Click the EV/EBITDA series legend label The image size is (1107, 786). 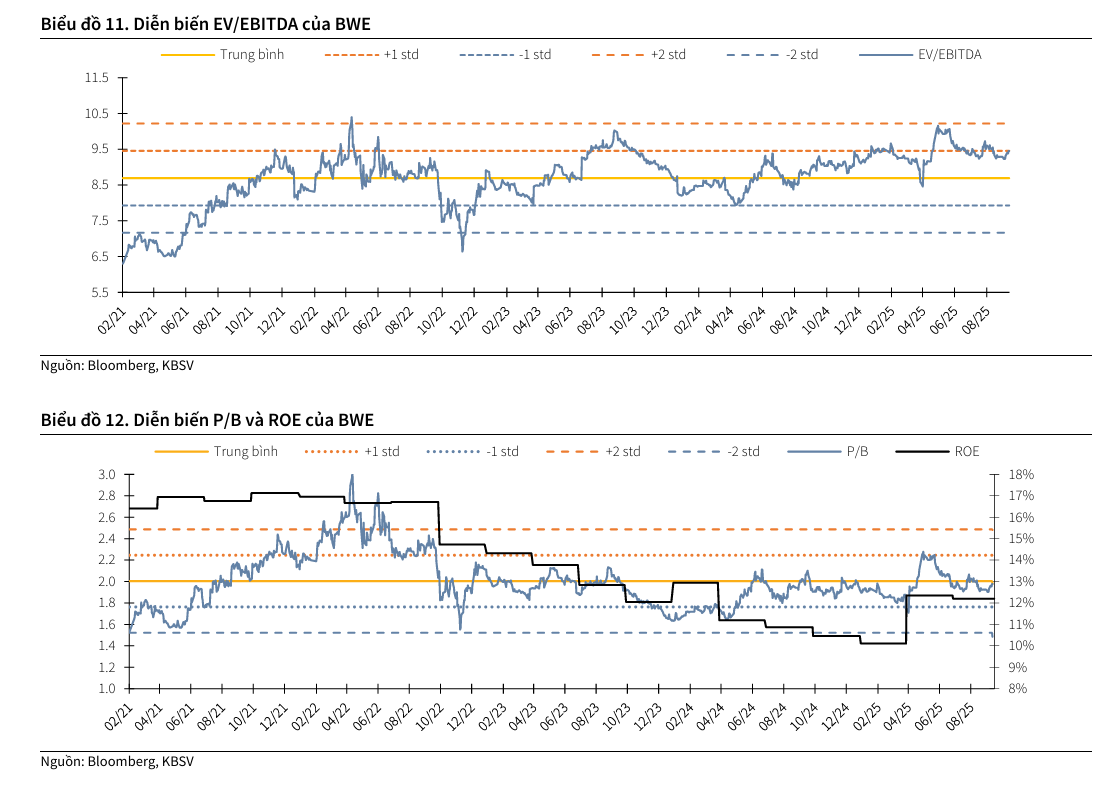click(x=949, y=54)
